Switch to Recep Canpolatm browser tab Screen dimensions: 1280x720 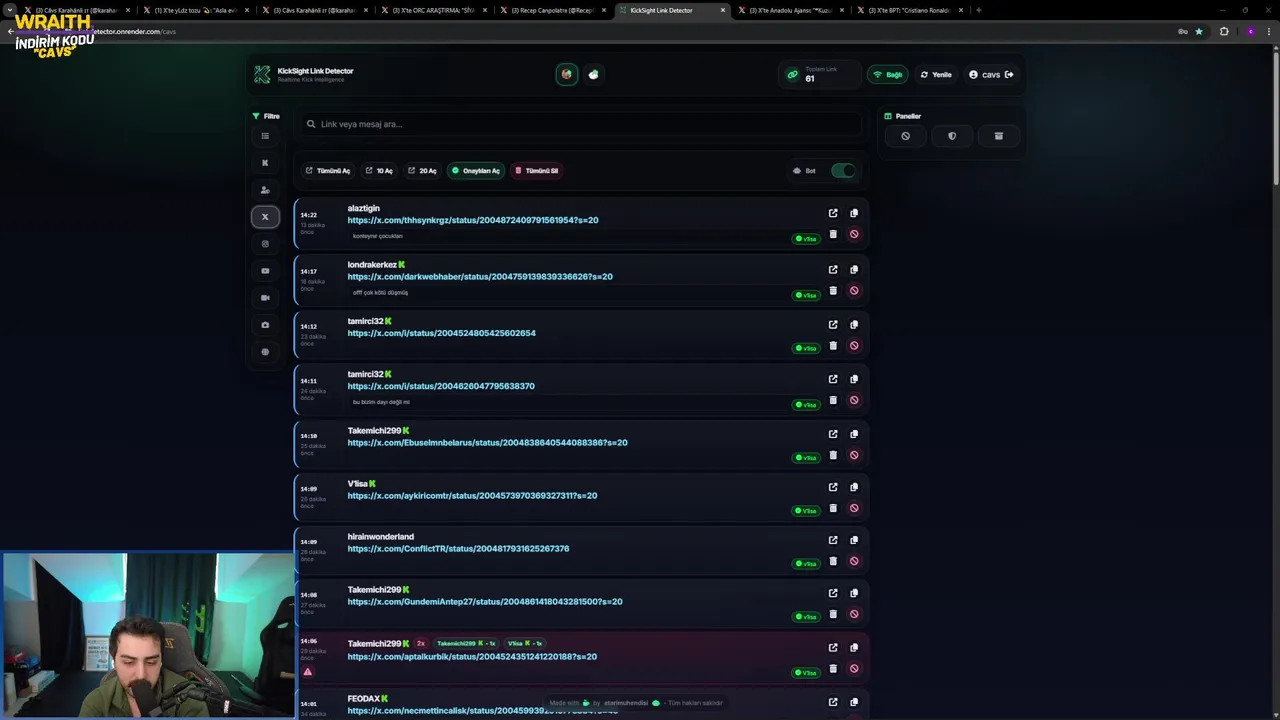pos(551,10)
